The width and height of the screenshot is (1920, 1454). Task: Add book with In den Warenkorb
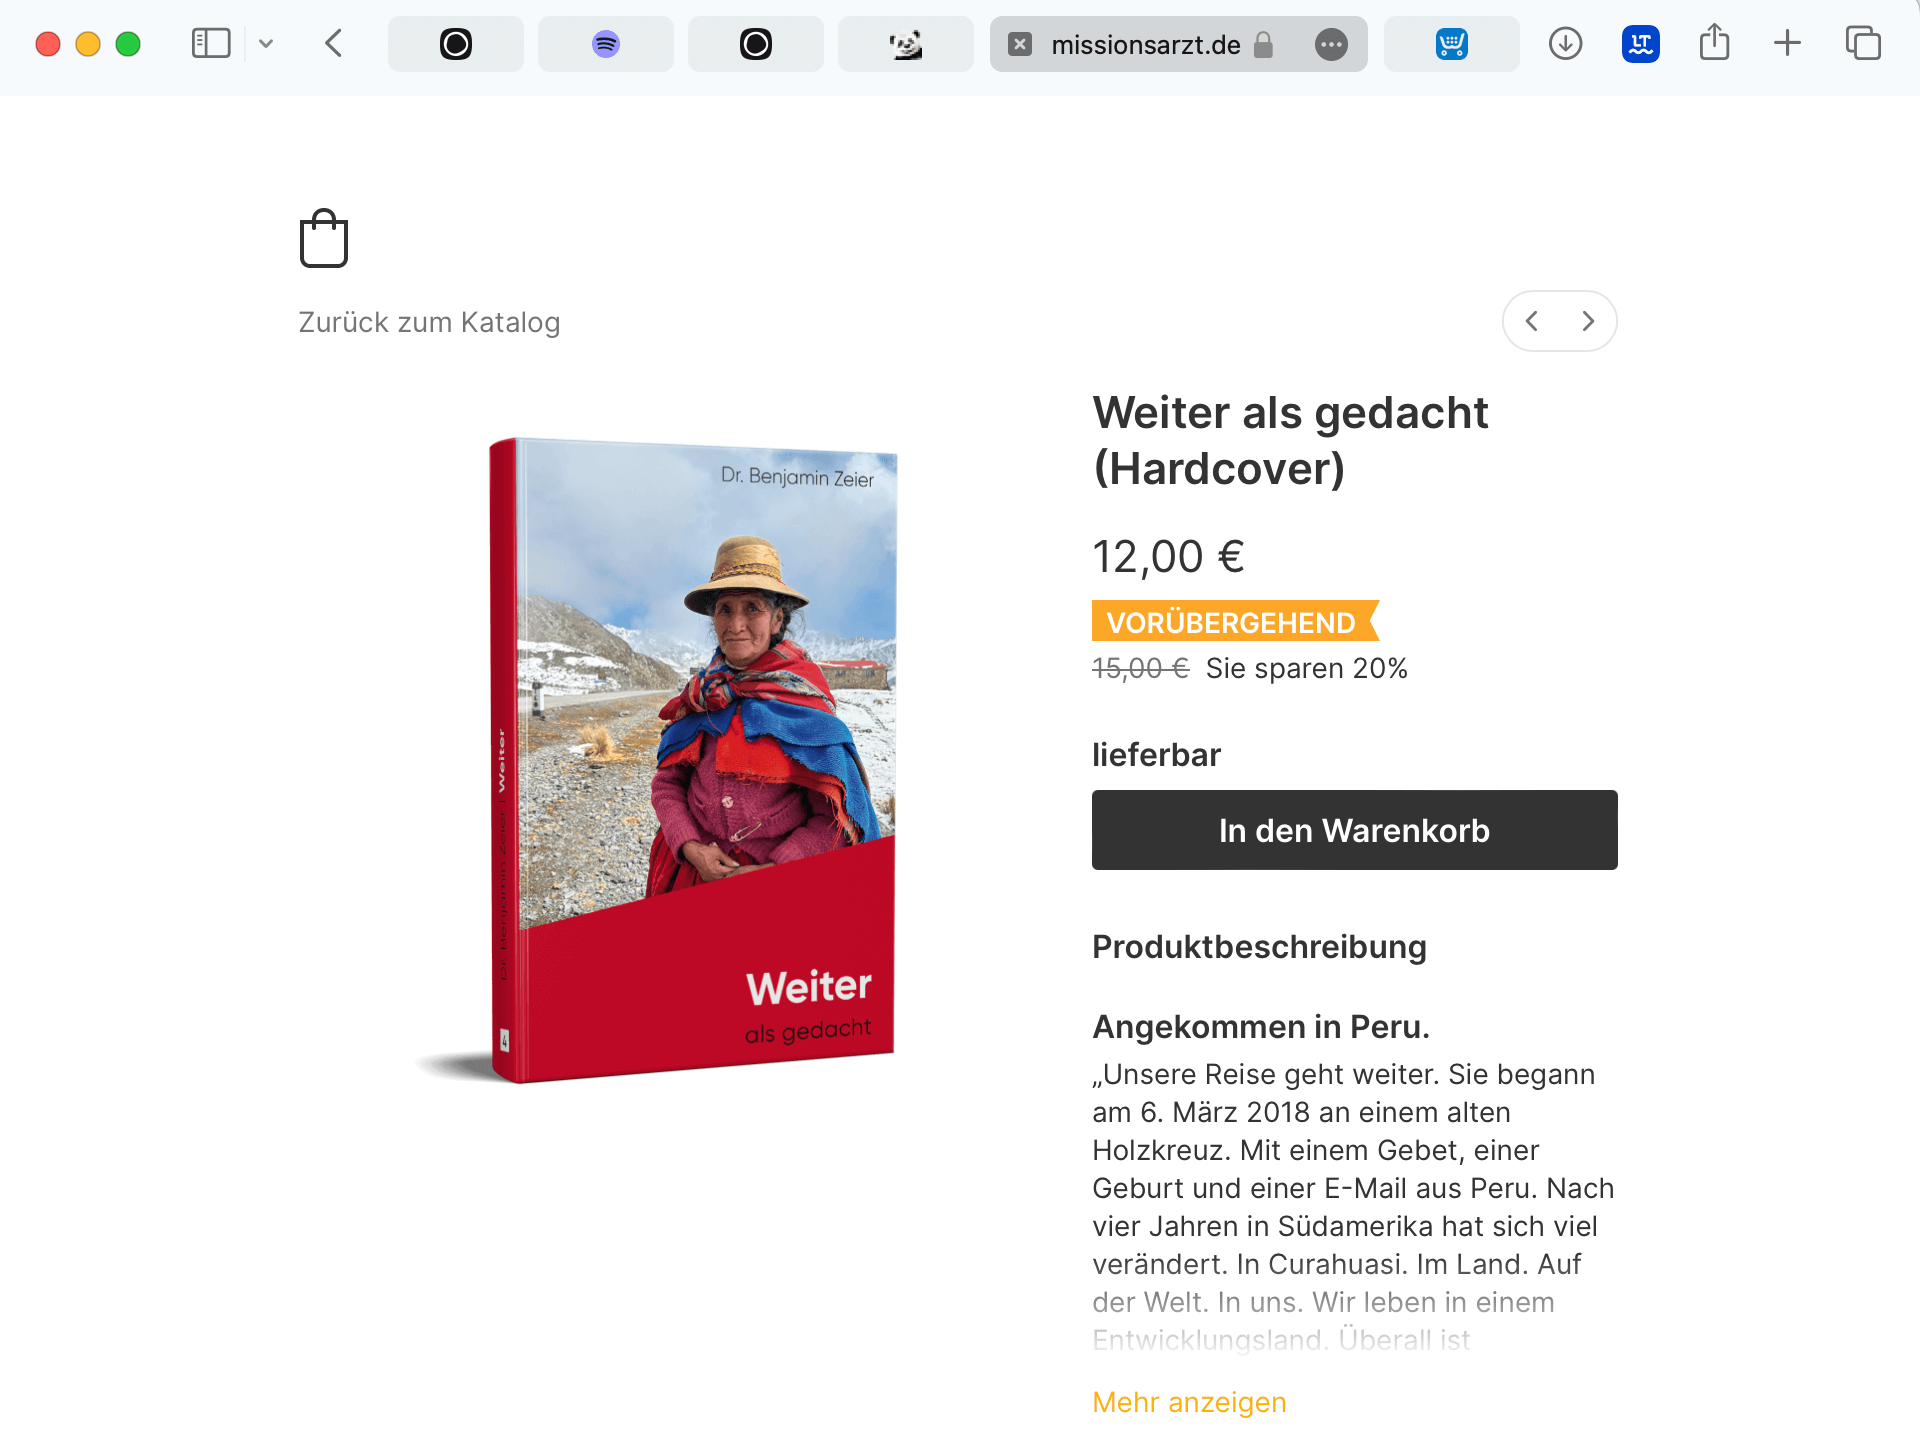pos(1354,830)
